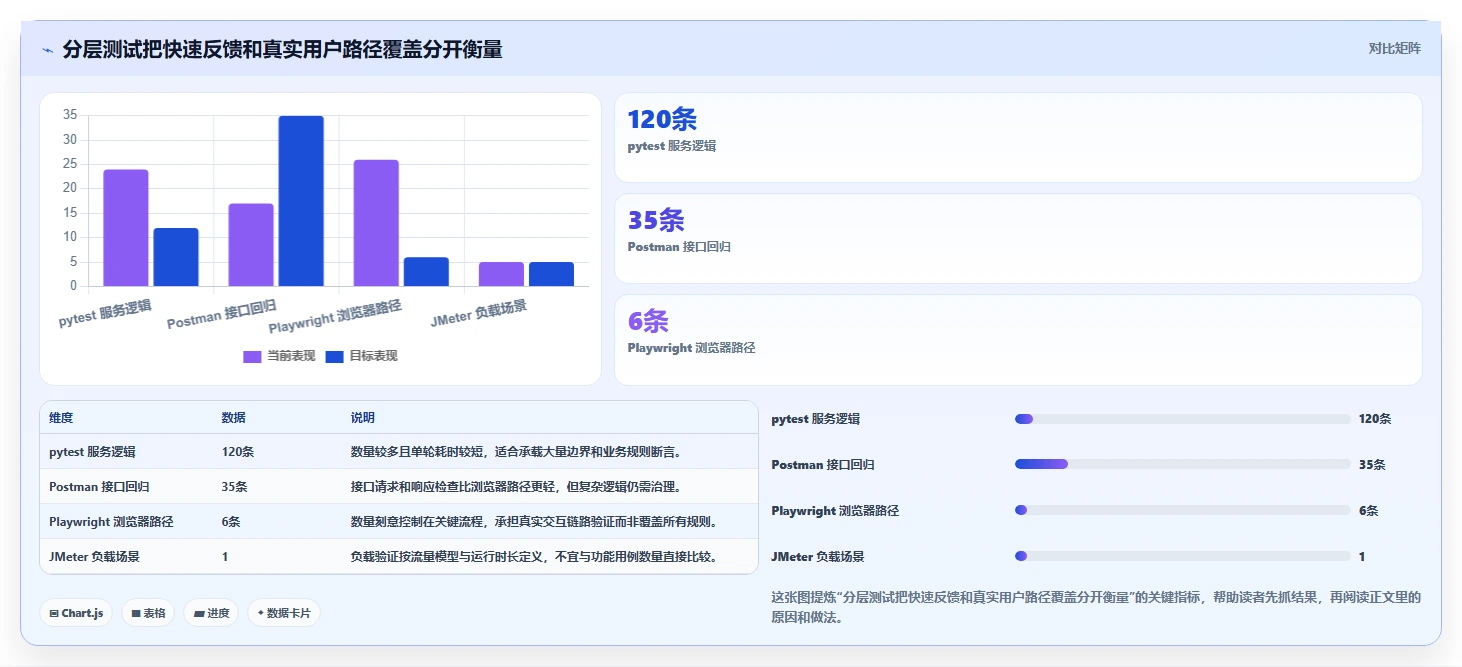Click the blue JMeter 目标表现 bar
This screenshot has height=667, width=1462.
coord(551,274)
